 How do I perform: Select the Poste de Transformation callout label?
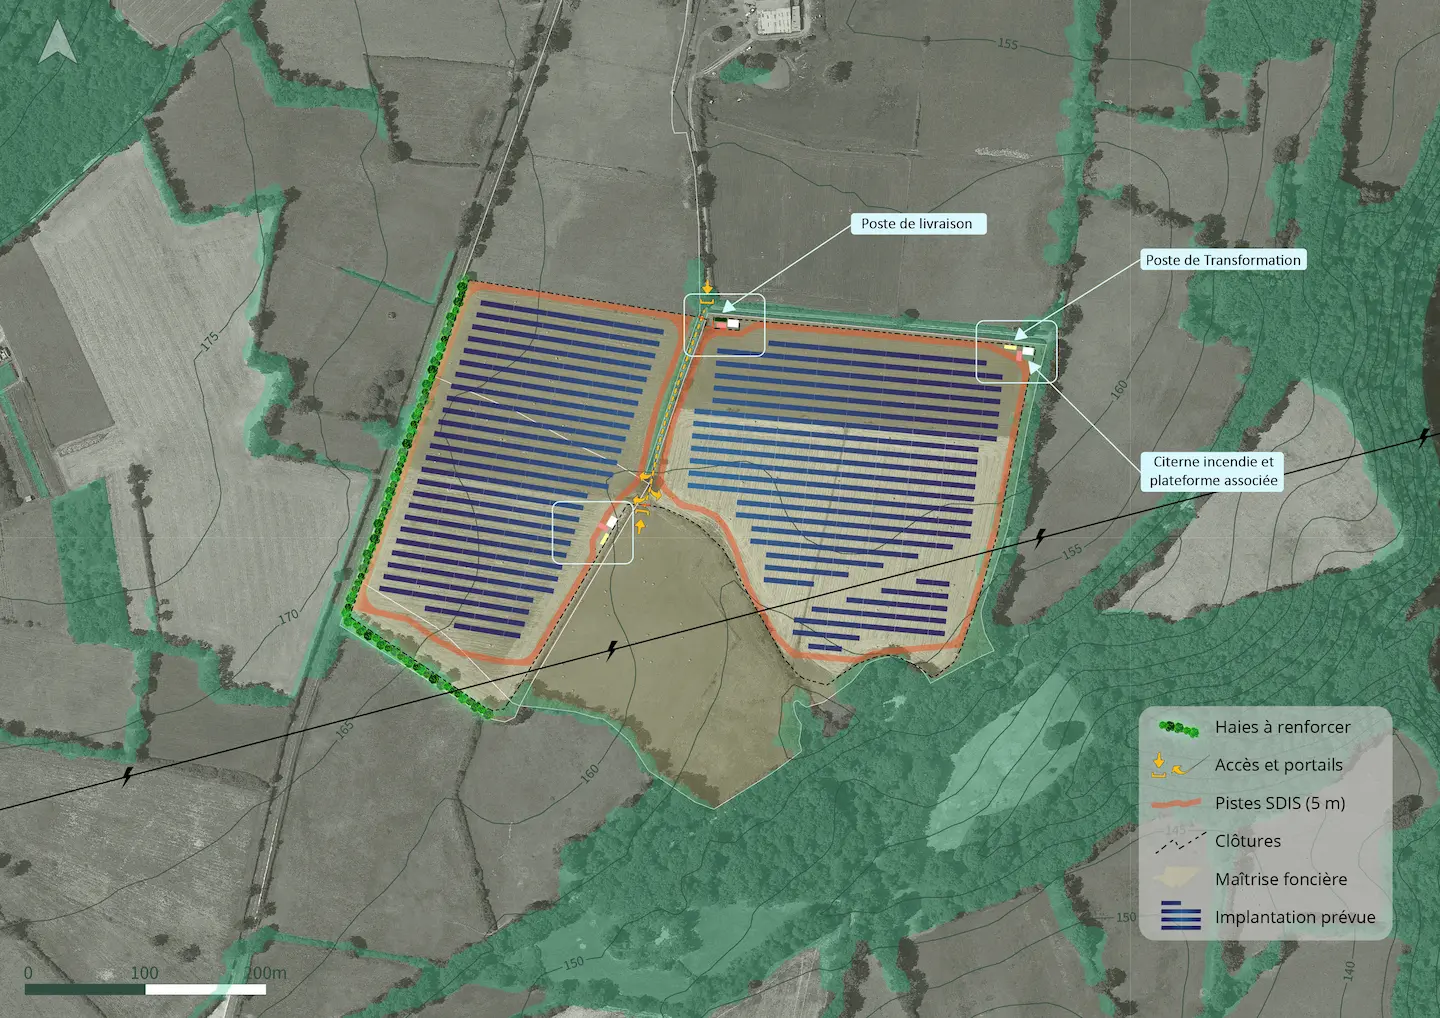pyautogui.click(x=1223, y=260)
